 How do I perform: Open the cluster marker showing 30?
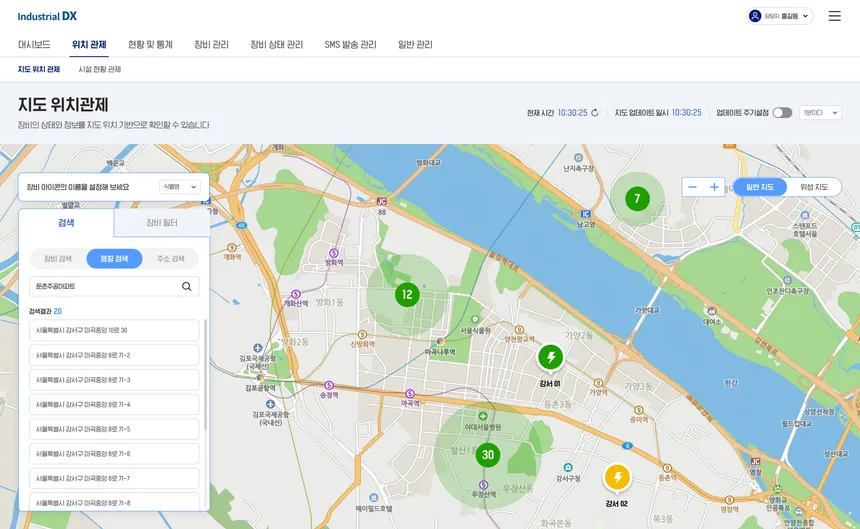click(488, 454)
